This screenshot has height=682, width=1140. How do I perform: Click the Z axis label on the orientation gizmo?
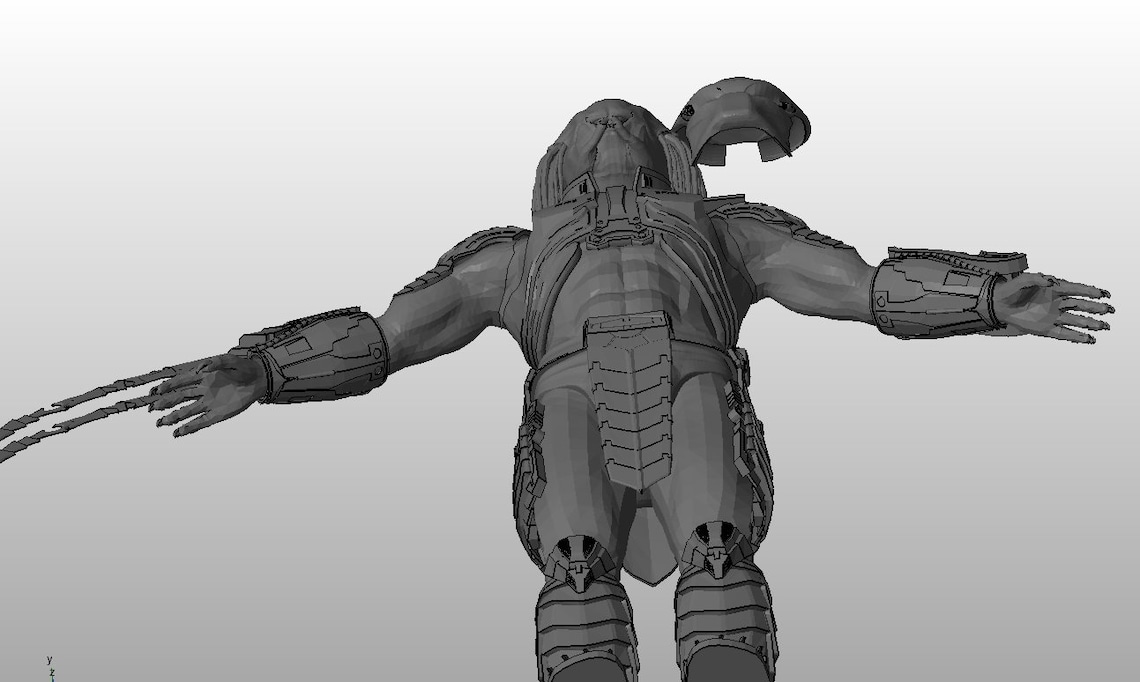[x=51, y=672]
